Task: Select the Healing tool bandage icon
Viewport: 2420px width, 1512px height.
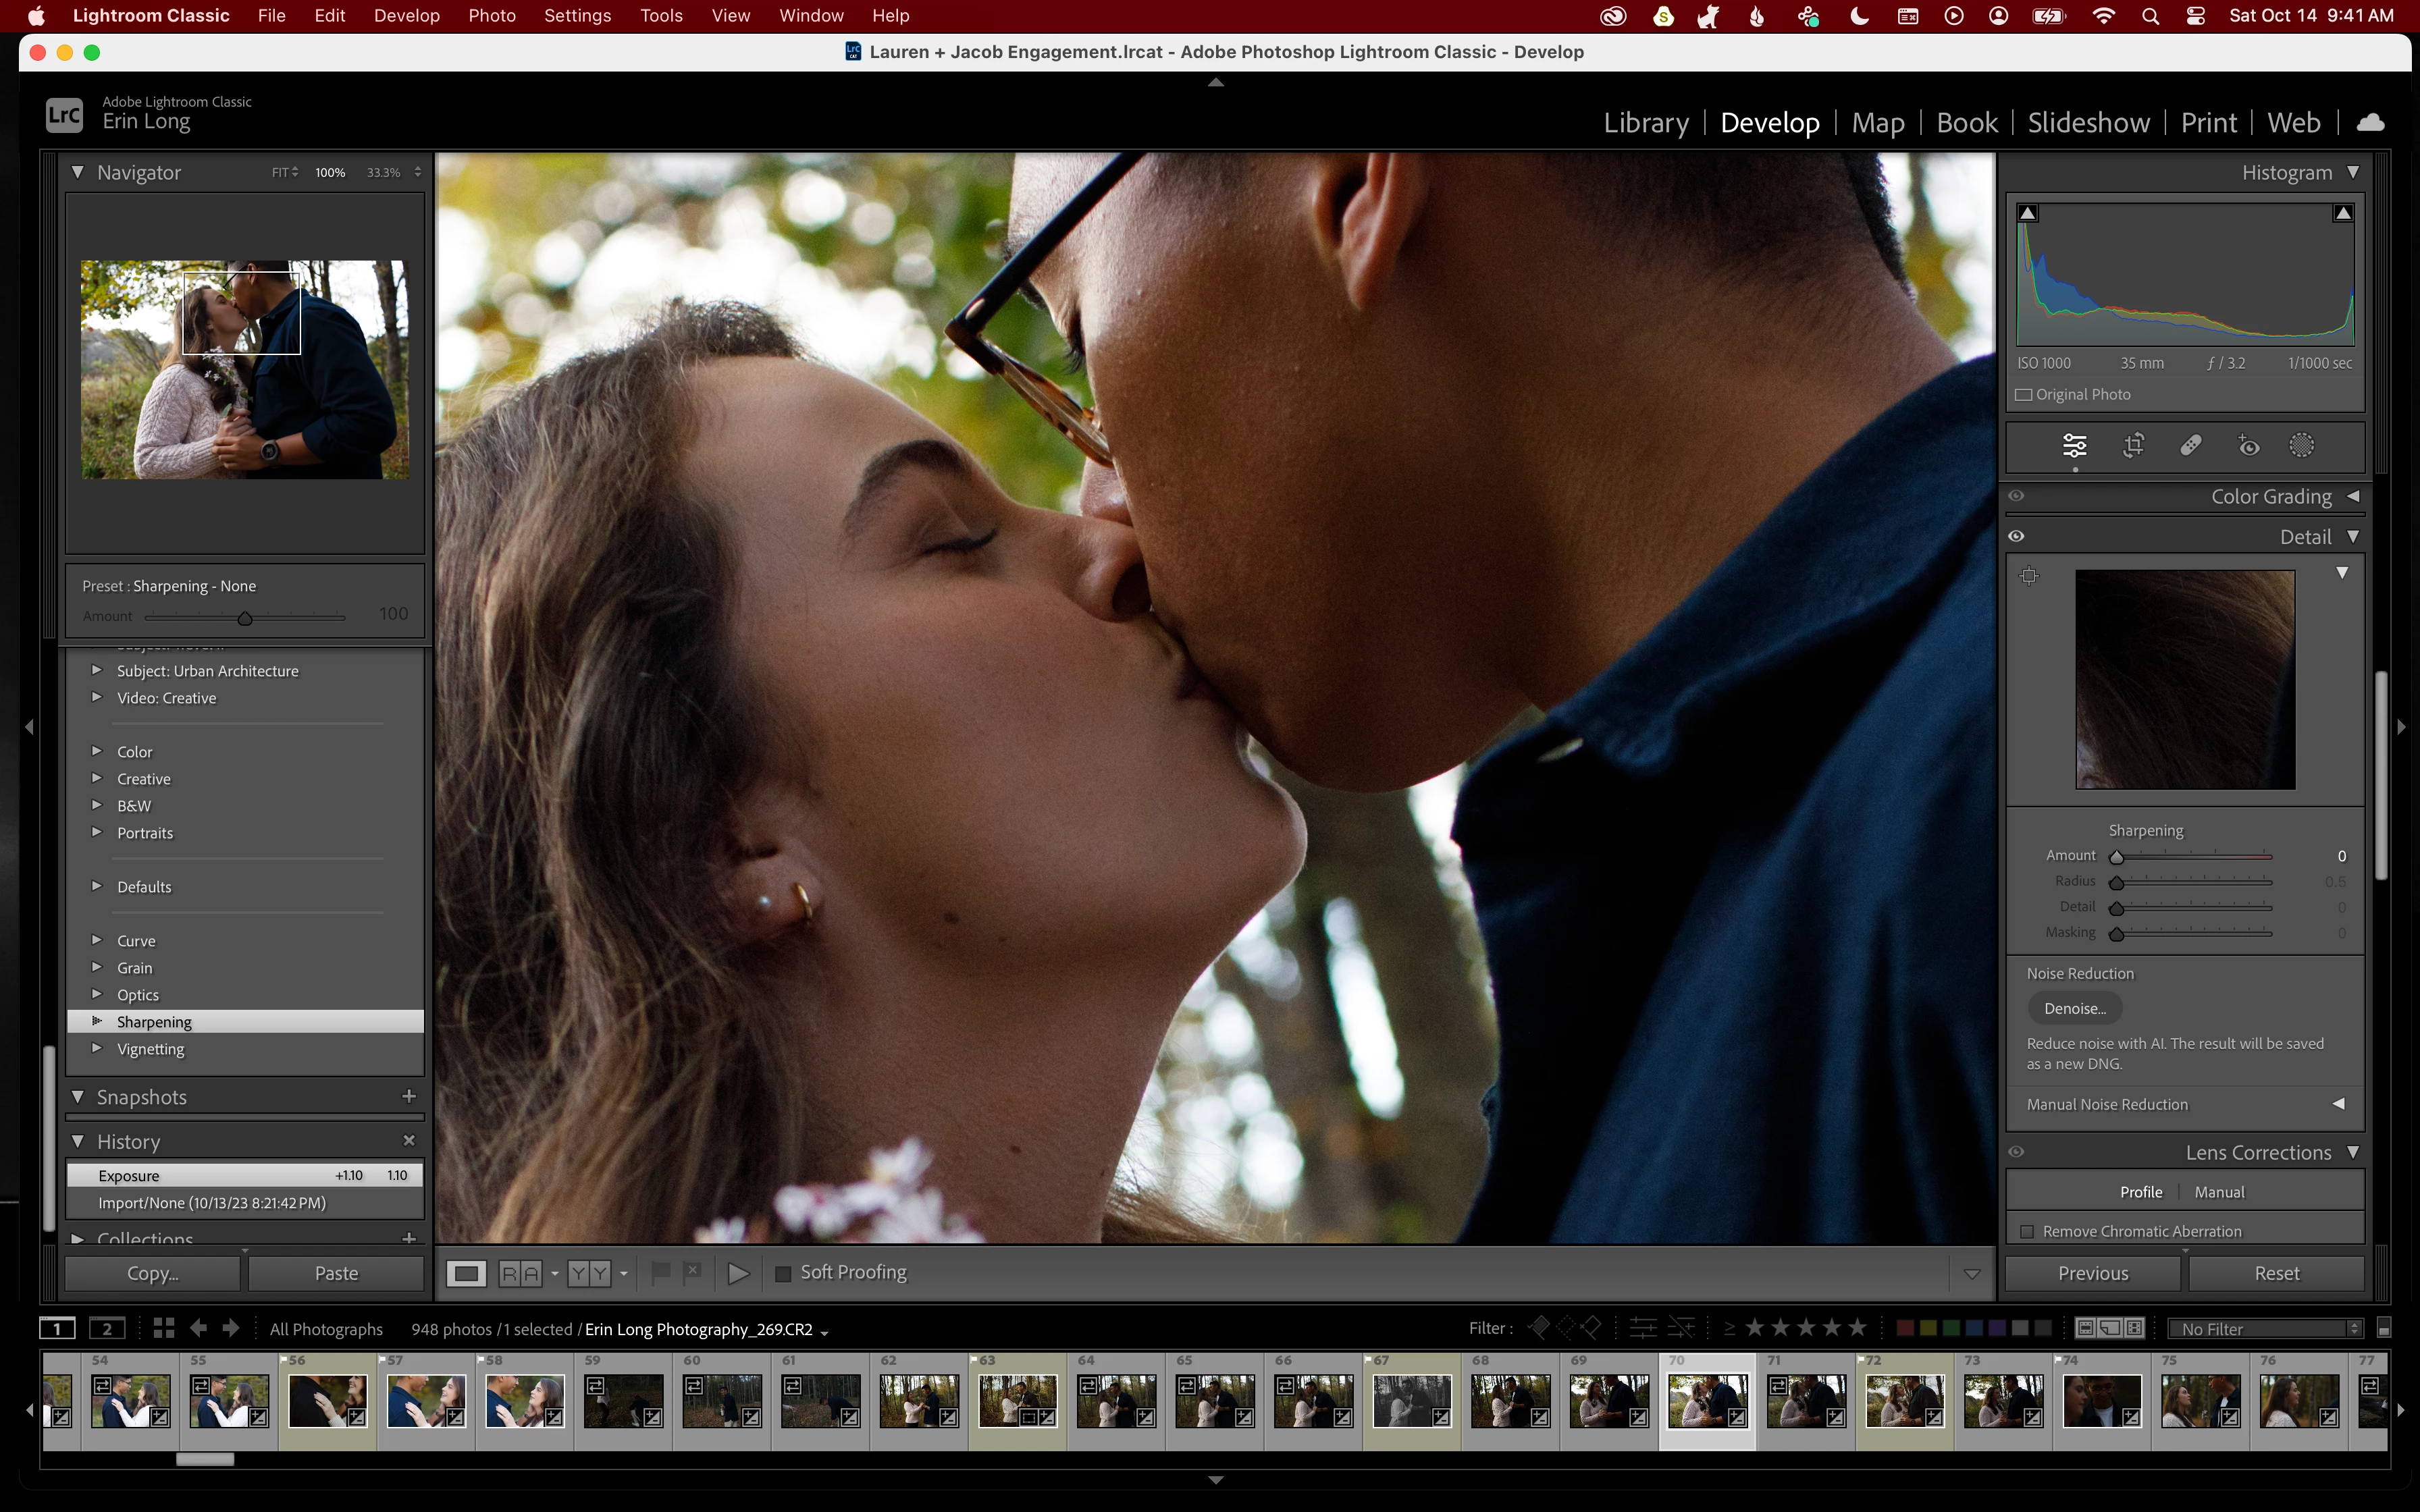Action: tap(2191, 446)
